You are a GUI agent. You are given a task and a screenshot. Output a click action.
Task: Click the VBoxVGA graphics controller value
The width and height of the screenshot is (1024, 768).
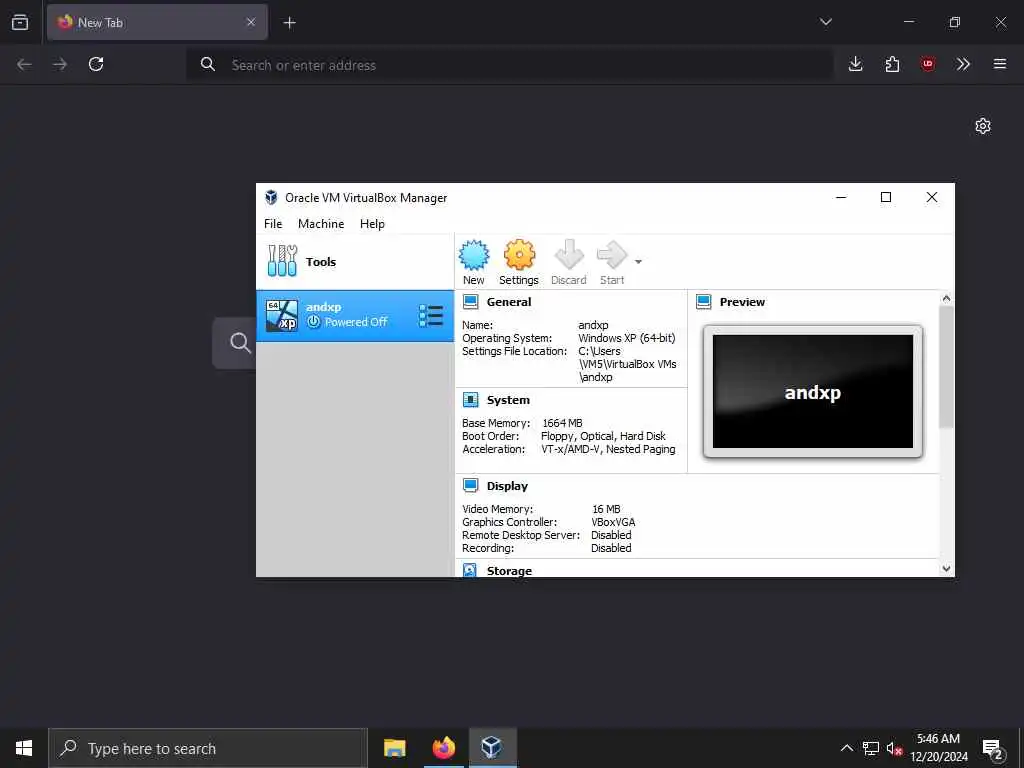(x=613, y=522)
